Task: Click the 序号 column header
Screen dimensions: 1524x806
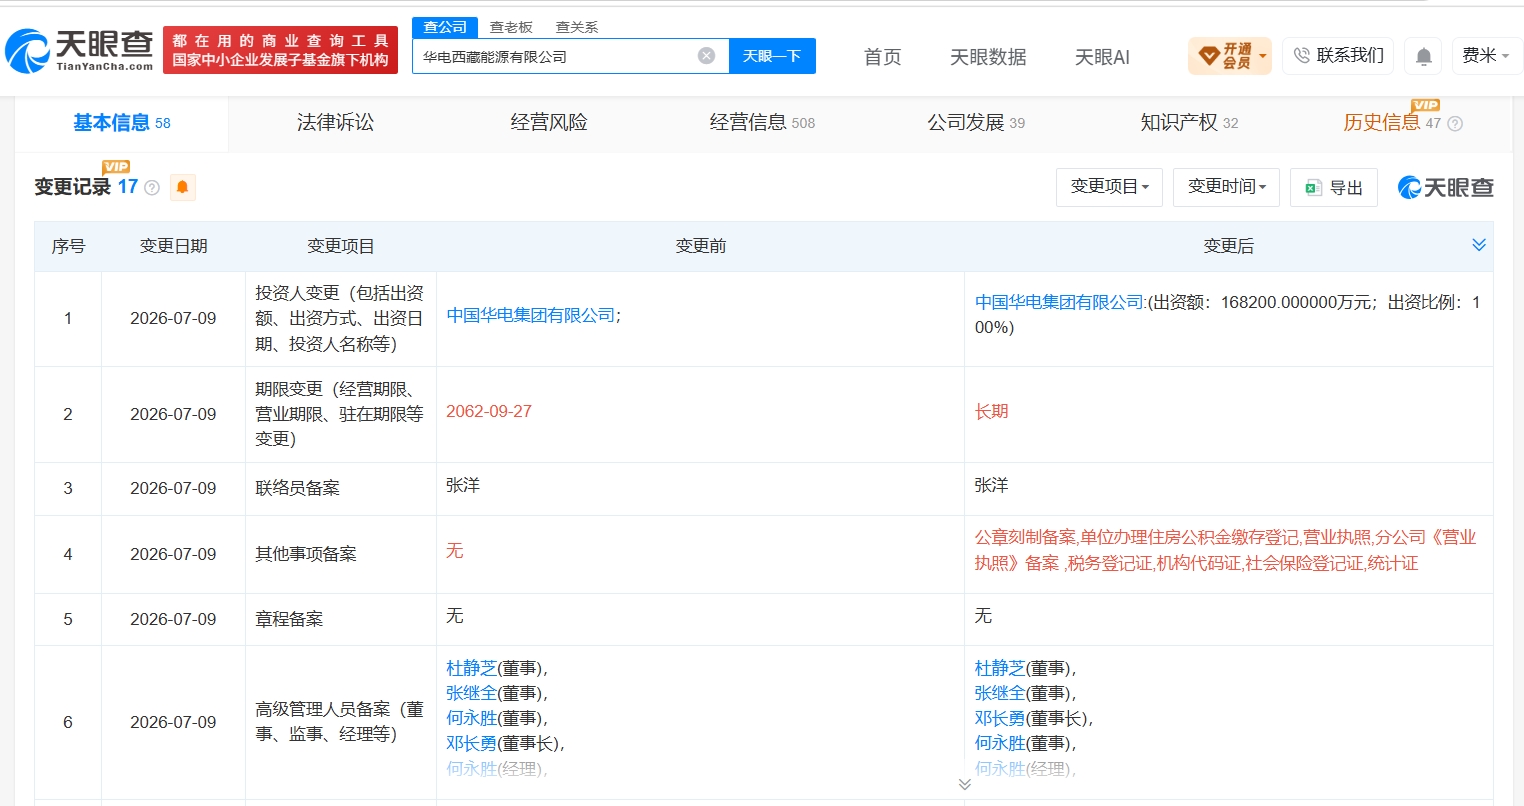Action: (68, 246)
